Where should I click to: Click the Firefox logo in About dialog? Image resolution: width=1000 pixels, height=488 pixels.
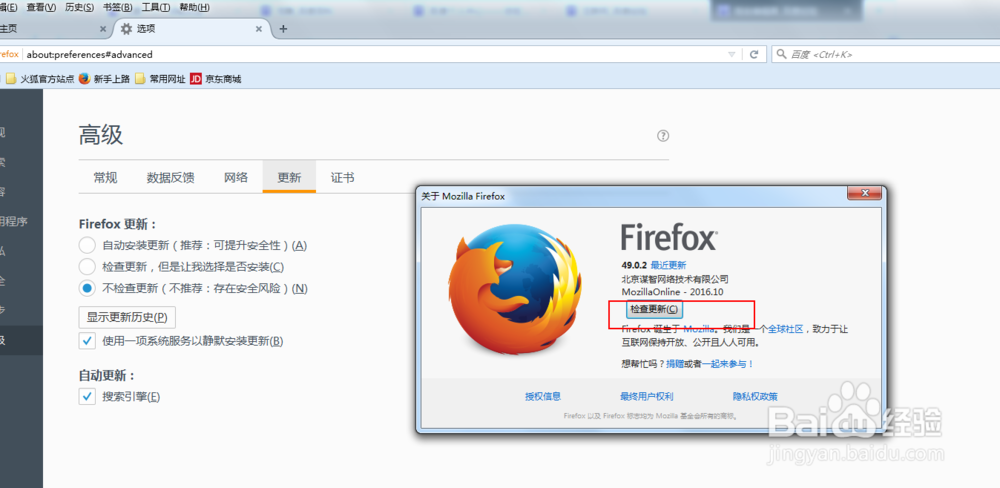click(515, 288)
